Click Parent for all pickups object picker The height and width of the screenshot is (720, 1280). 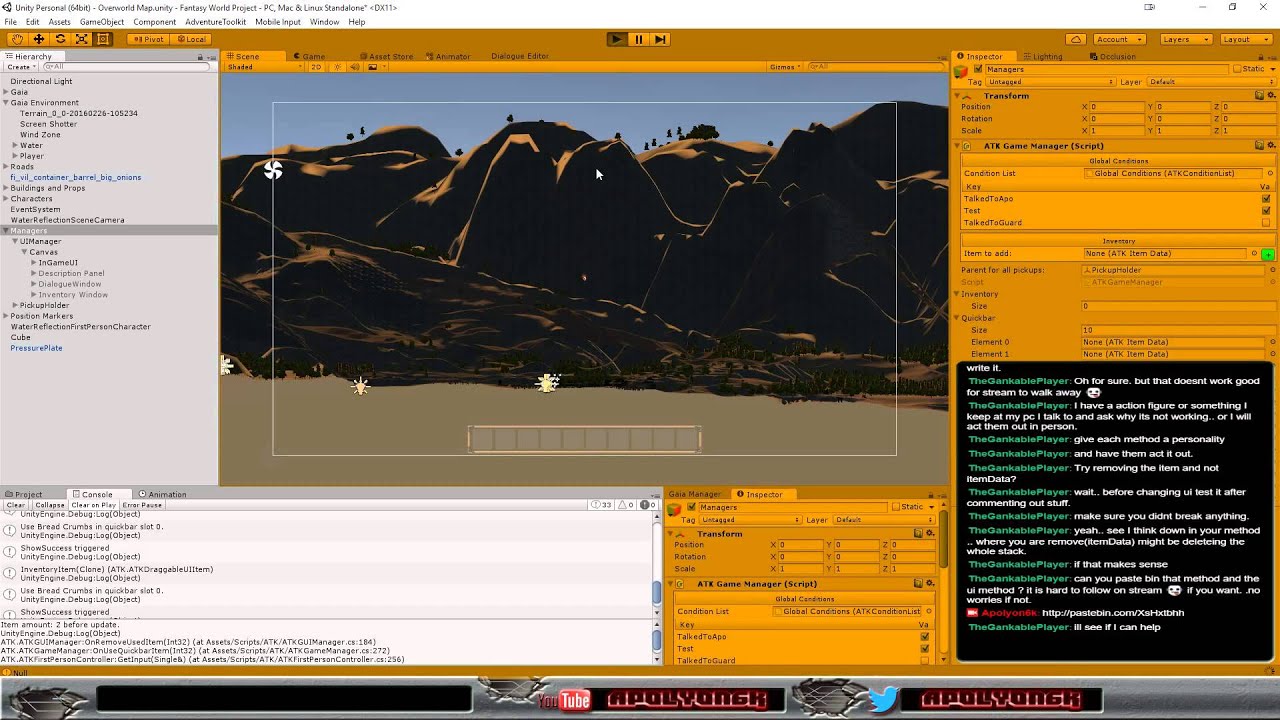(1270, 270)
